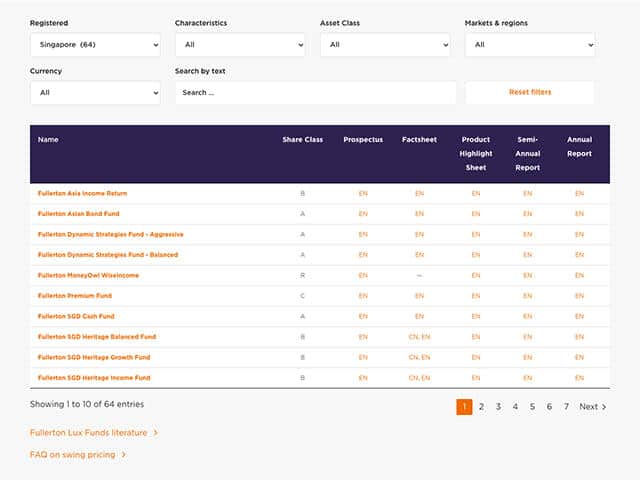
Task: Open CN, EN Factsheet for SGD Heritage Income Fund
Action: click(419, 378)
